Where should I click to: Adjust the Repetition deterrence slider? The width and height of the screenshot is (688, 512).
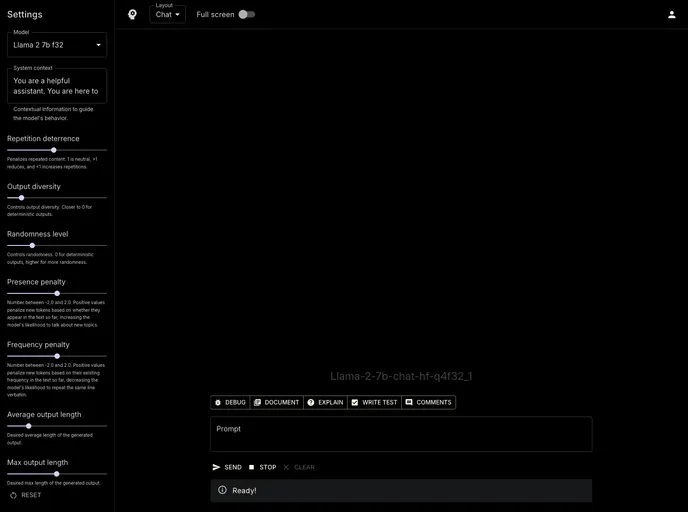click(57, 150)
